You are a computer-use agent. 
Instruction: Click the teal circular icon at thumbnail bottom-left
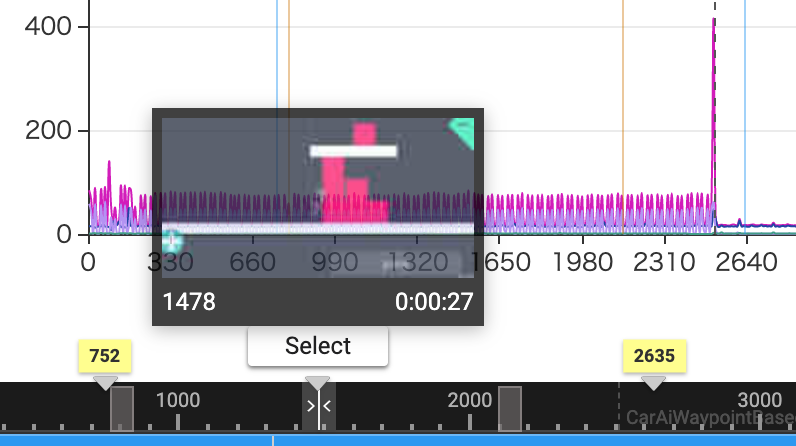[173, 241]
